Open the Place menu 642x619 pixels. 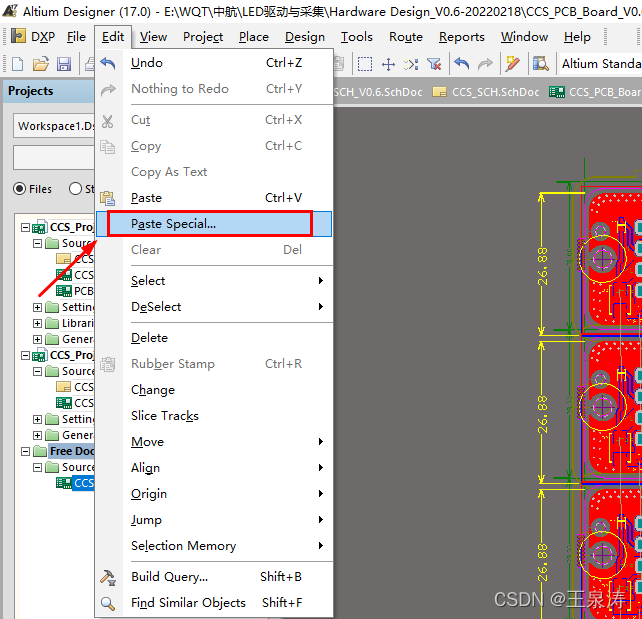254,37
